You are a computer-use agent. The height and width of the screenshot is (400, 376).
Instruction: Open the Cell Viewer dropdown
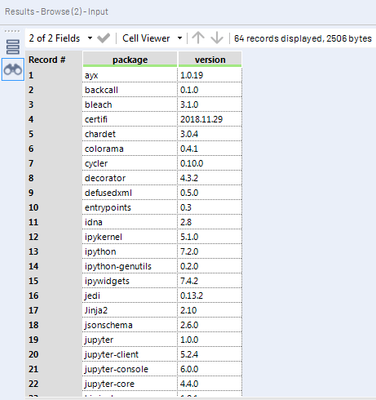pos(152,38)
